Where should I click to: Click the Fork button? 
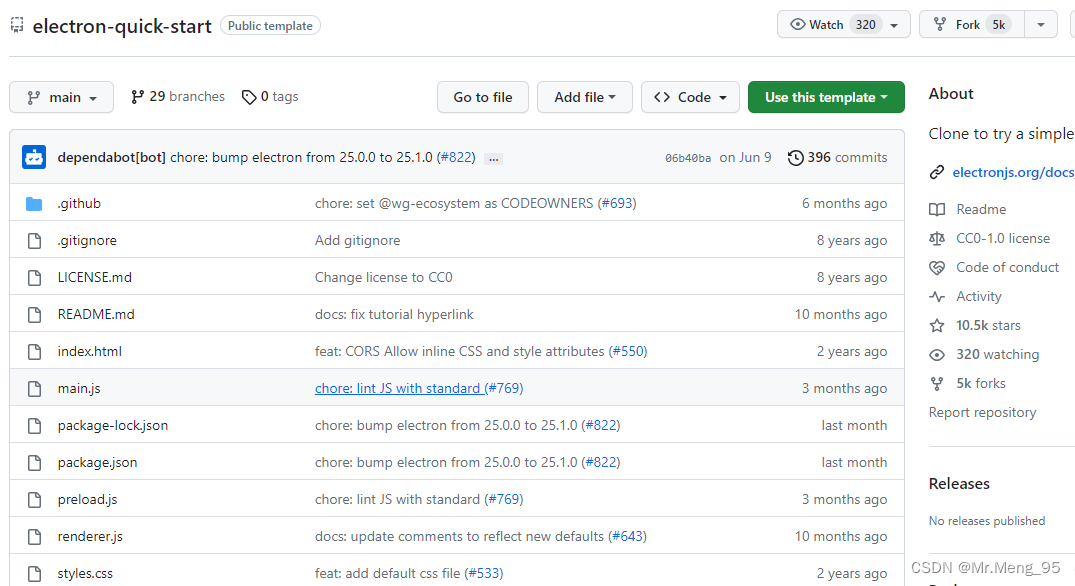click(971, 25)
